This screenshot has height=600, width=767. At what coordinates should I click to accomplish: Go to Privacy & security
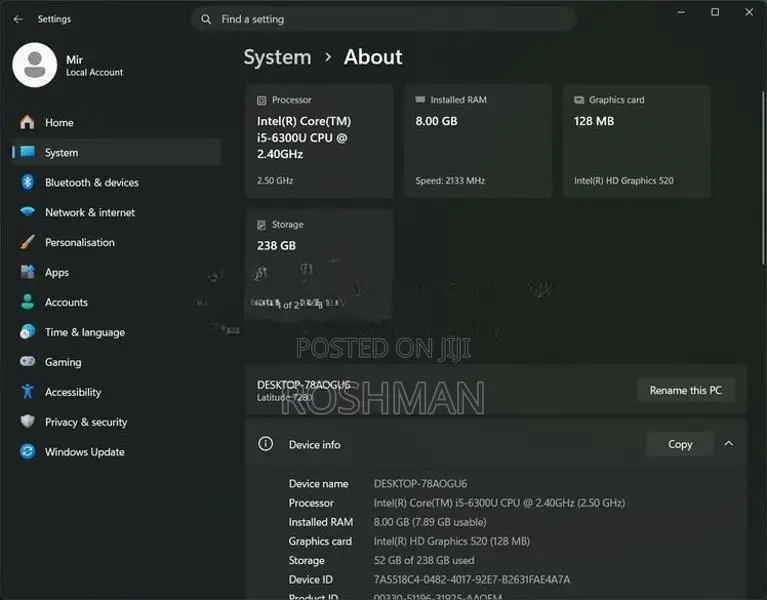coord(116,422)
